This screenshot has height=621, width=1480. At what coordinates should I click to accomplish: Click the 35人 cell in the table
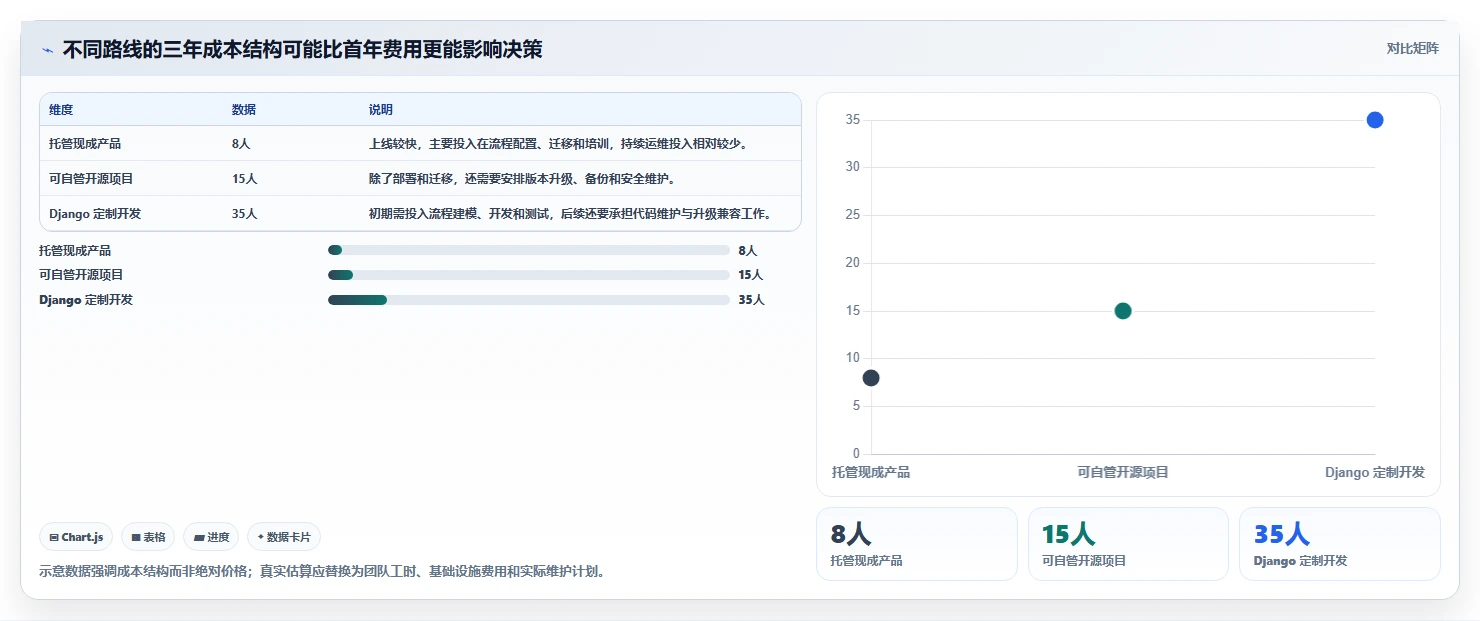(245, 214)
